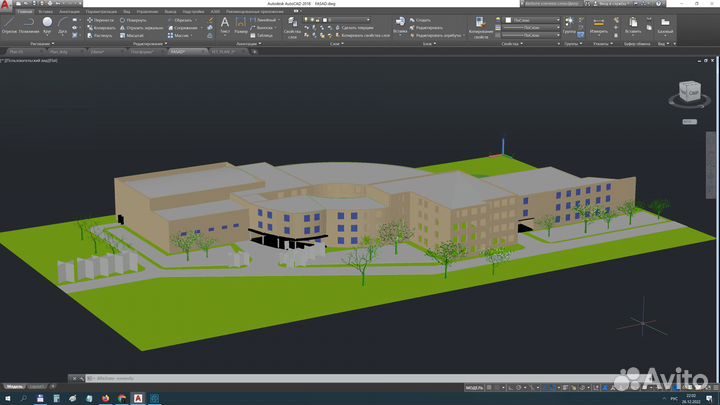Viewport: 720px width, 405px height.
Task: Open the AutoCAD application menu logo
Action: click(5, 5)
